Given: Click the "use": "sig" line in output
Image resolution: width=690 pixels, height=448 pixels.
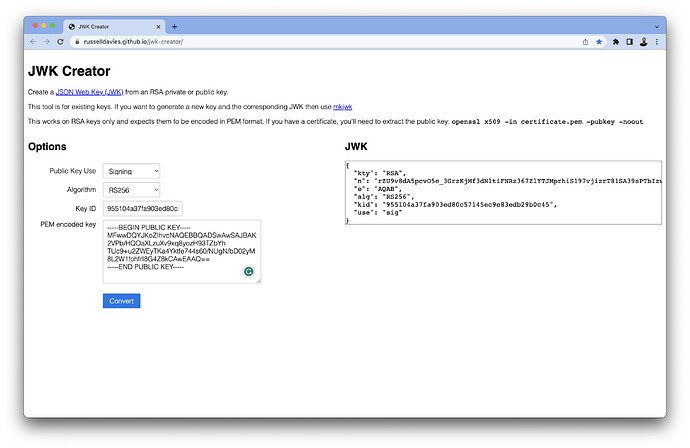Looking at the screenshot, I should (378, 213).
